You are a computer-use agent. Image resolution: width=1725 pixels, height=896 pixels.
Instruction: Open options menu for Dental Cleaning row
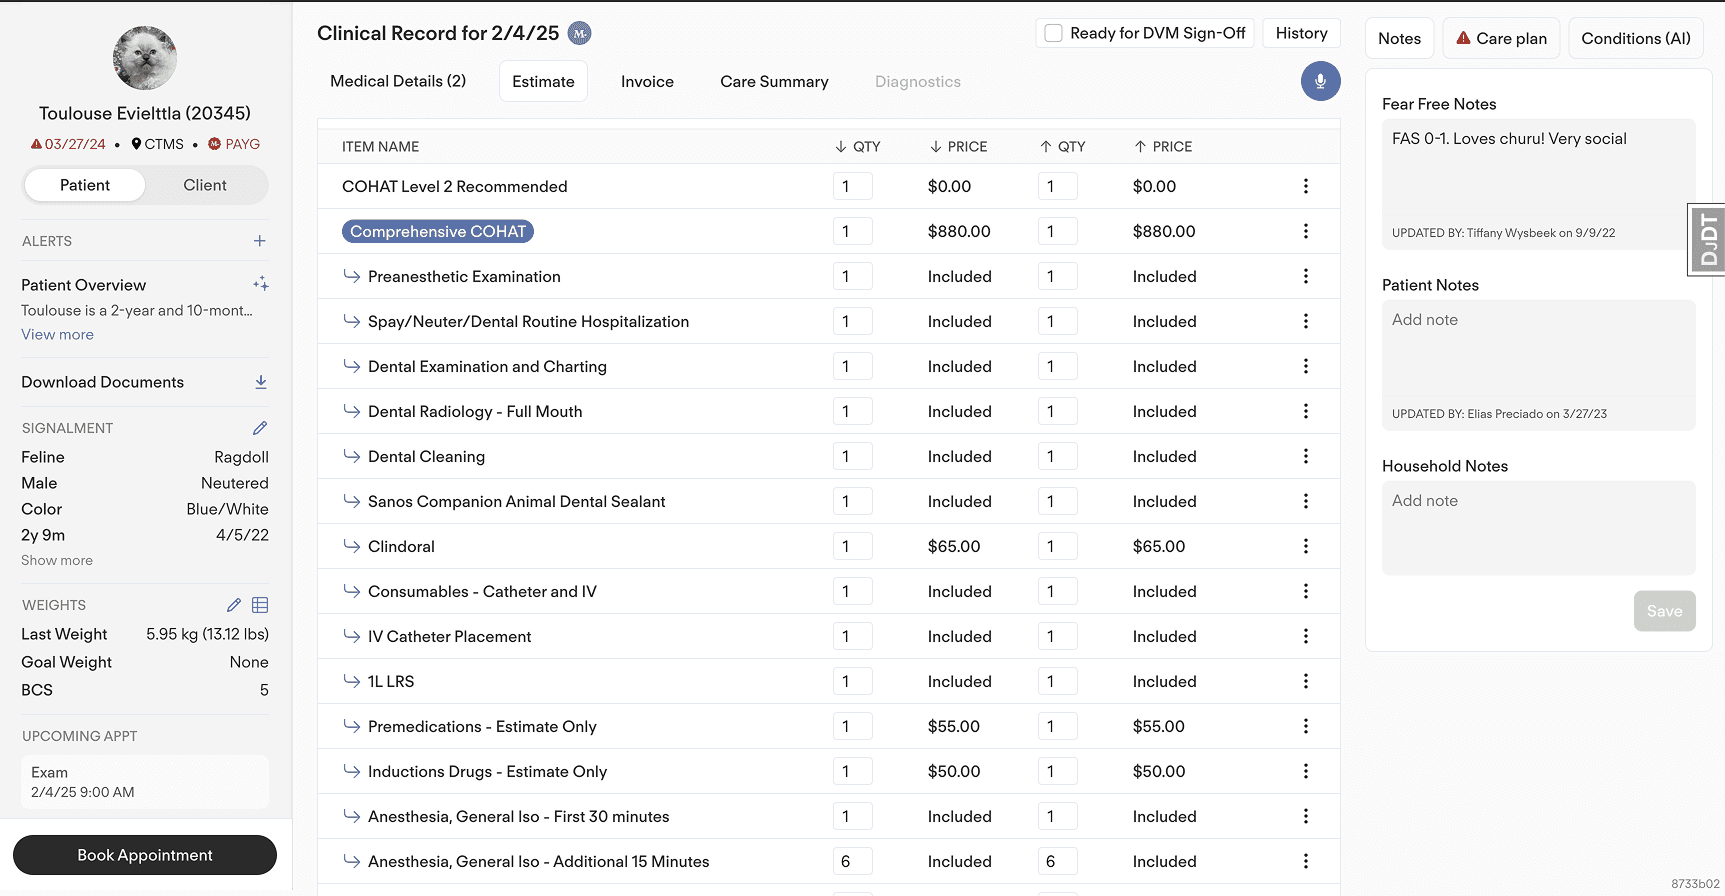1306,456
